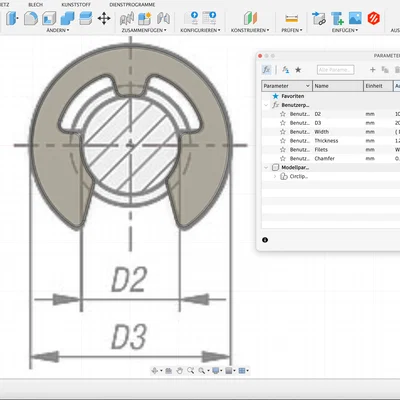Viewport: 400px width, 400px height.
Task: Click the Zoom magnifier icon with arrow
Action: (201, 370)
